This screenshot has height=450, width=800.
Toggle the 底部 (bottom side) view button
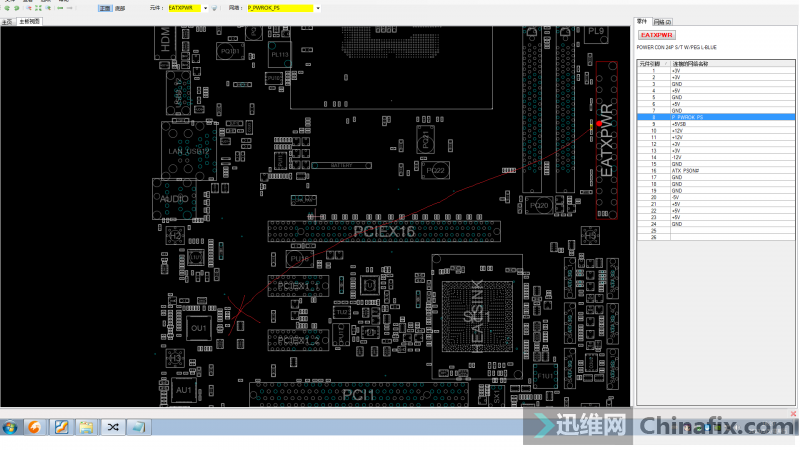coord(119,8)
